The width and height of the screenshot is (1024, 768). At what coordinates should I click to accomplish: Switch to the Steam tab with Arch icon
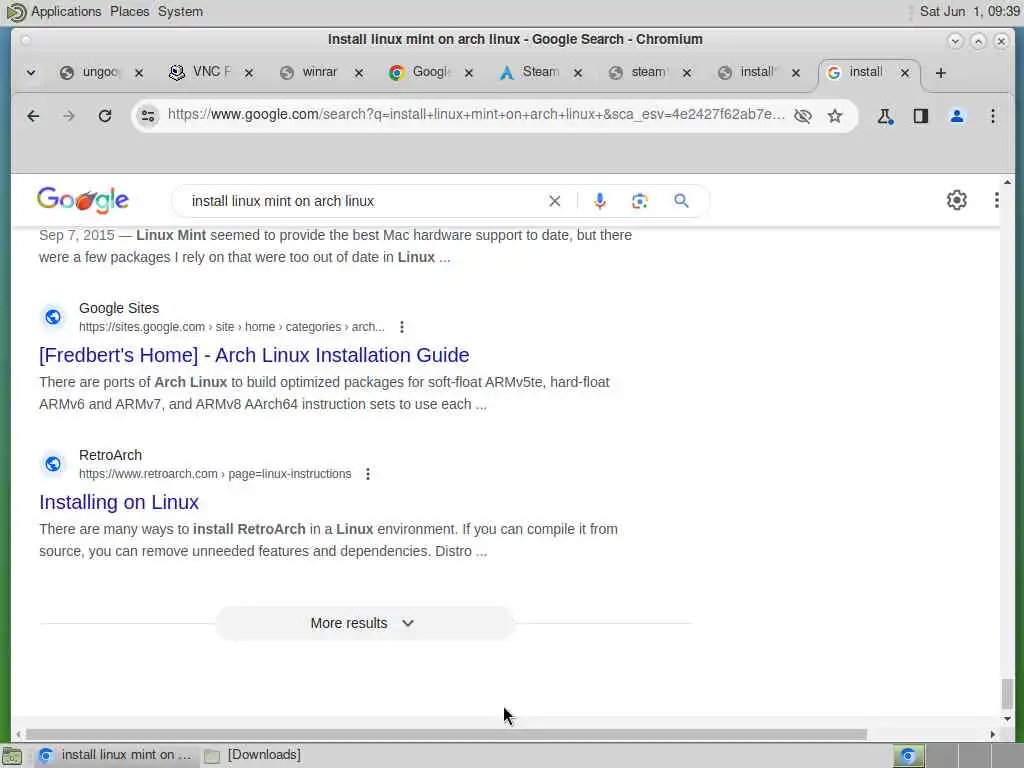(530, 72)
